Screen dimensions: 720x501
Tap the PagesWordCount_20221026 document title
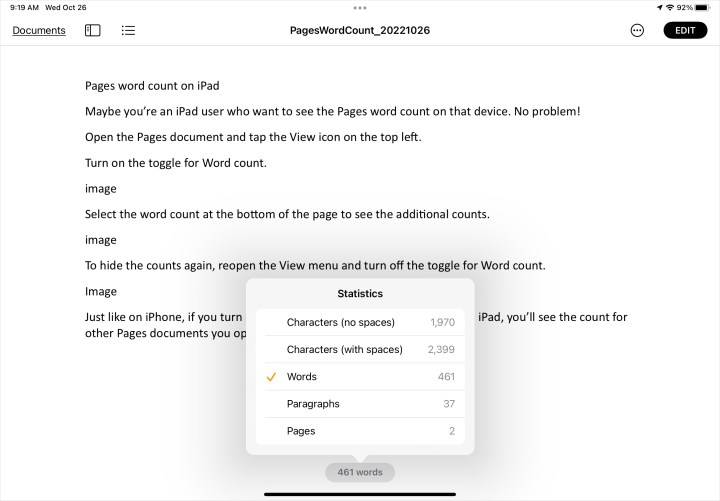[360, 30]
